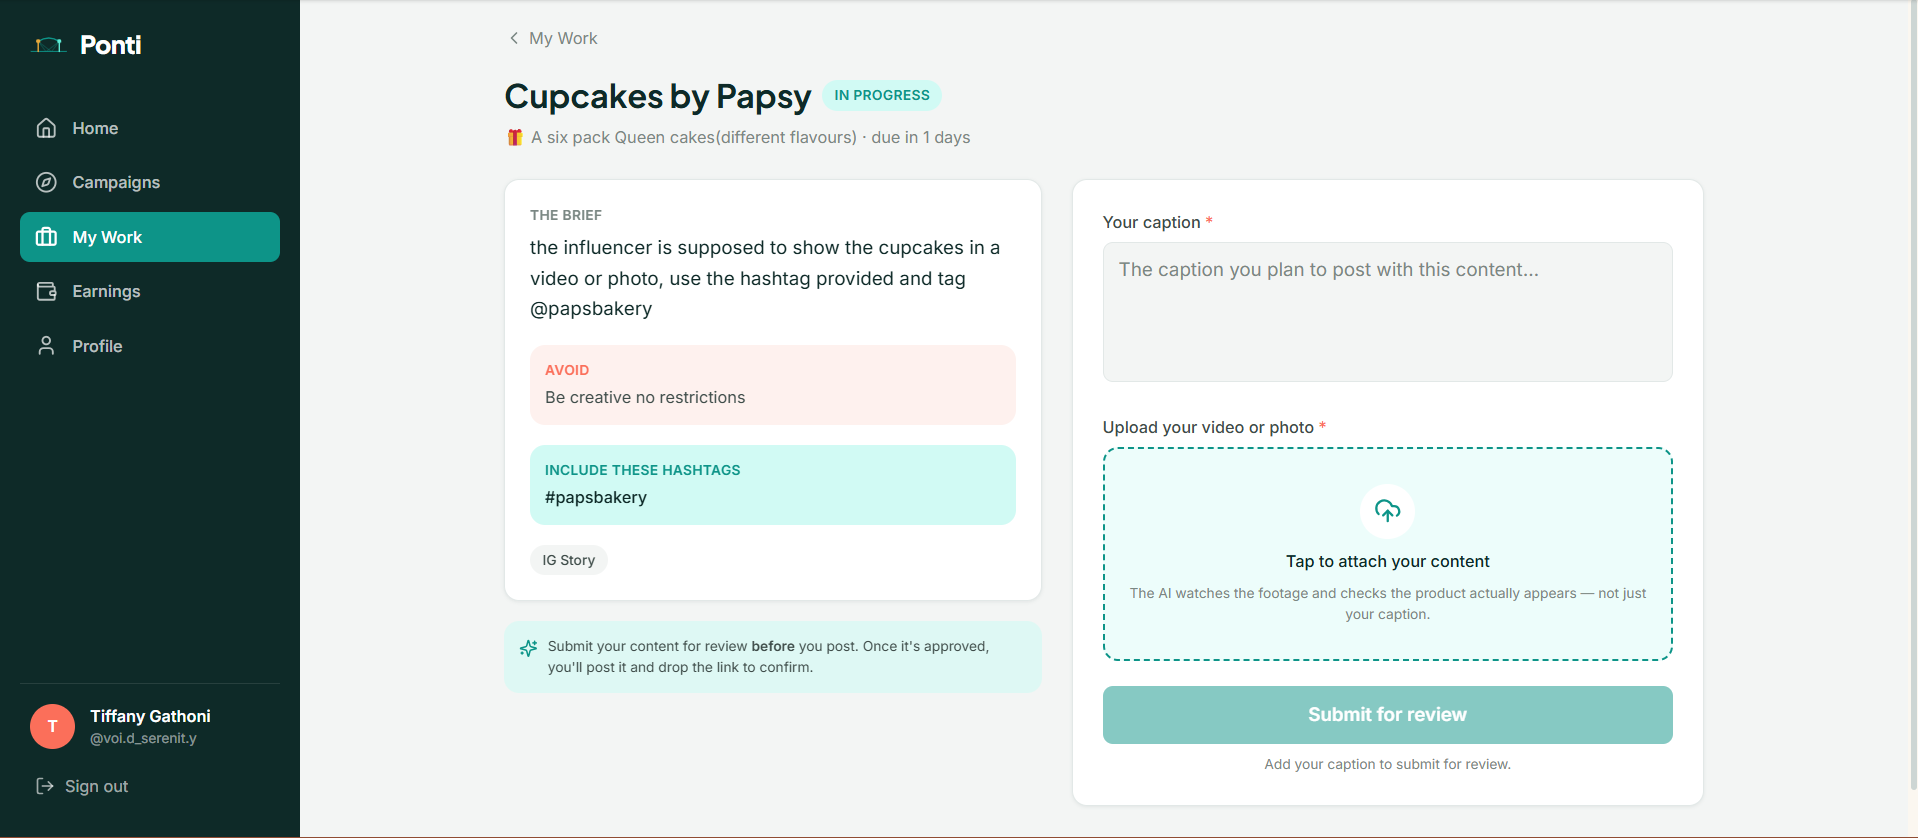Click the Sign out arrow icon

pyautogui.click(x=45, y=786)
